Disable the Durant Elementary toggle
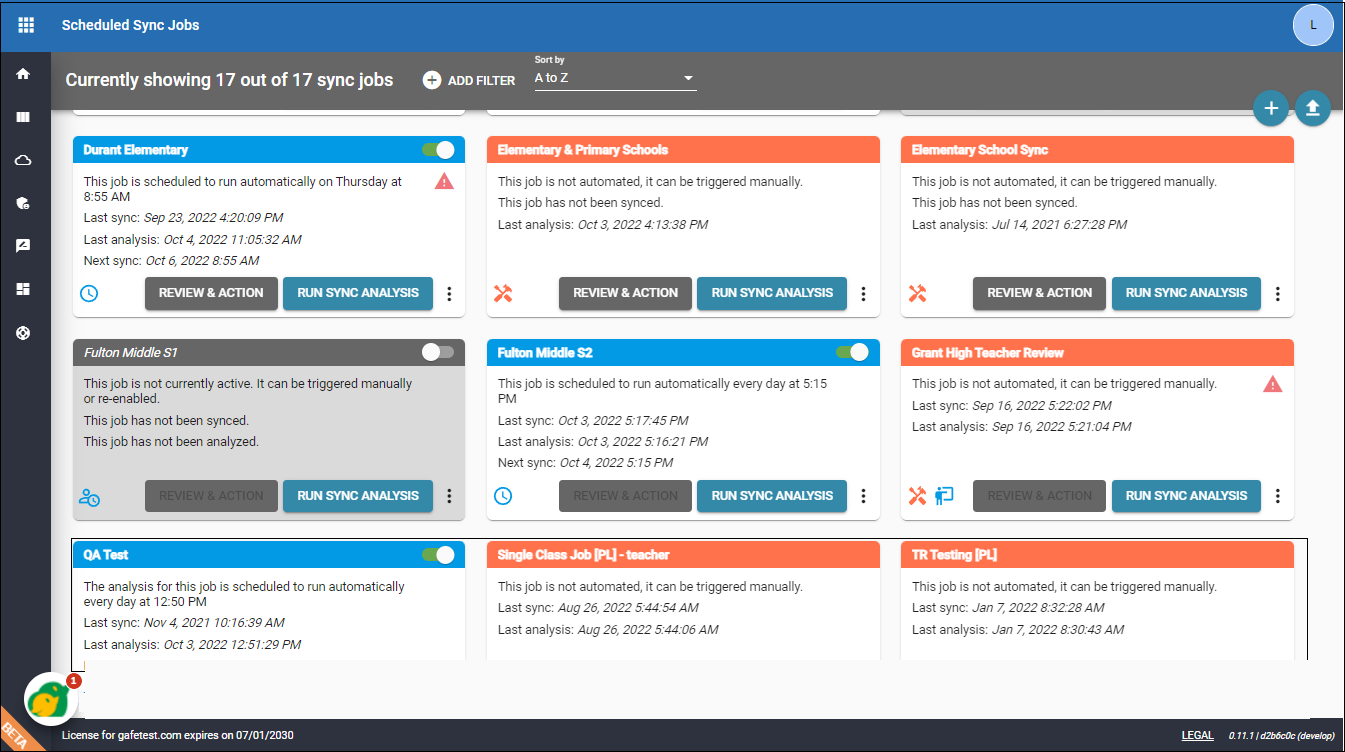The height and width of the screenshot is (752, 1345). pyautogui.click(x=438, y=150)
